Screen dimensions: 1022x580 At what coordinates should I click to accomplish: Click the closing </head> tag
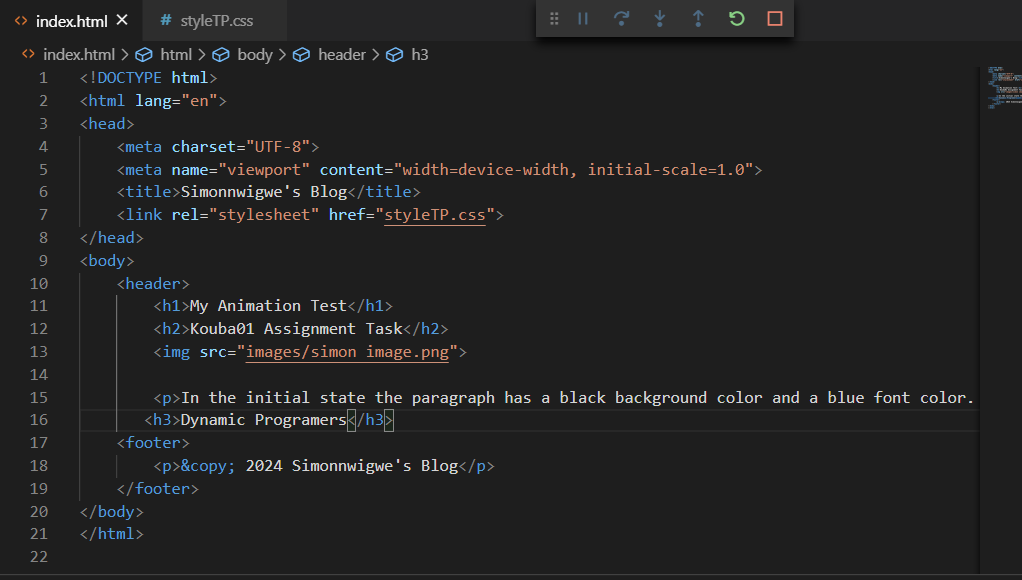(x=111, y=238)
